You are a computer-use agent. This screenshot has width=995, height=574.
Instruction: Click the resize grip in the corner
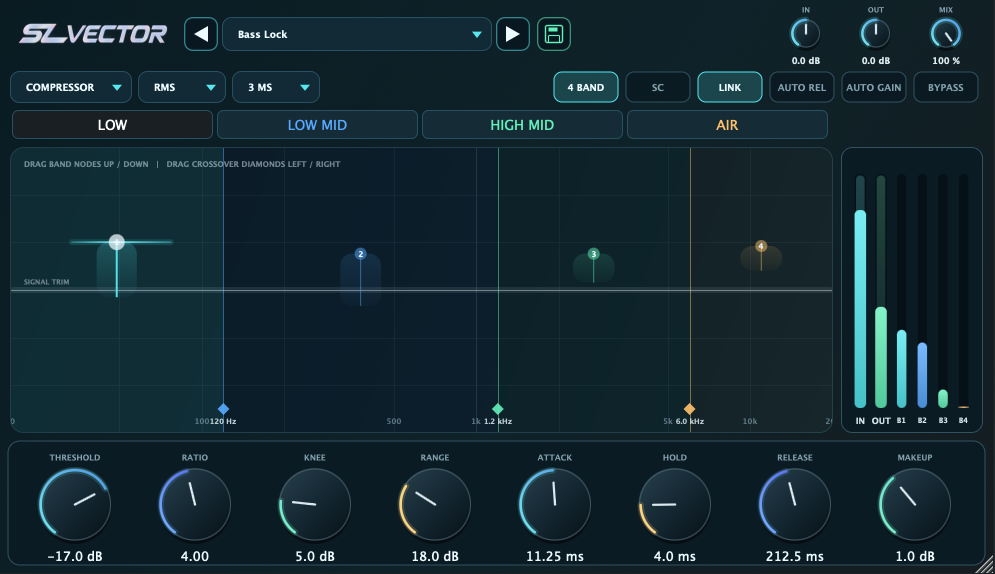[984, 564]
